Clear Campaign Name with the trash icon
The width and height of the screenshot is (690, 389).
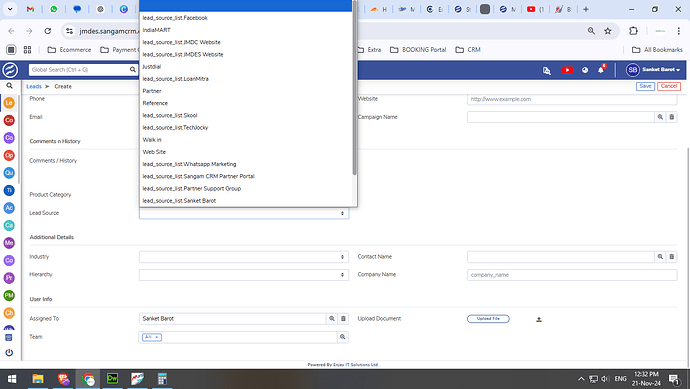pos(672,117)
